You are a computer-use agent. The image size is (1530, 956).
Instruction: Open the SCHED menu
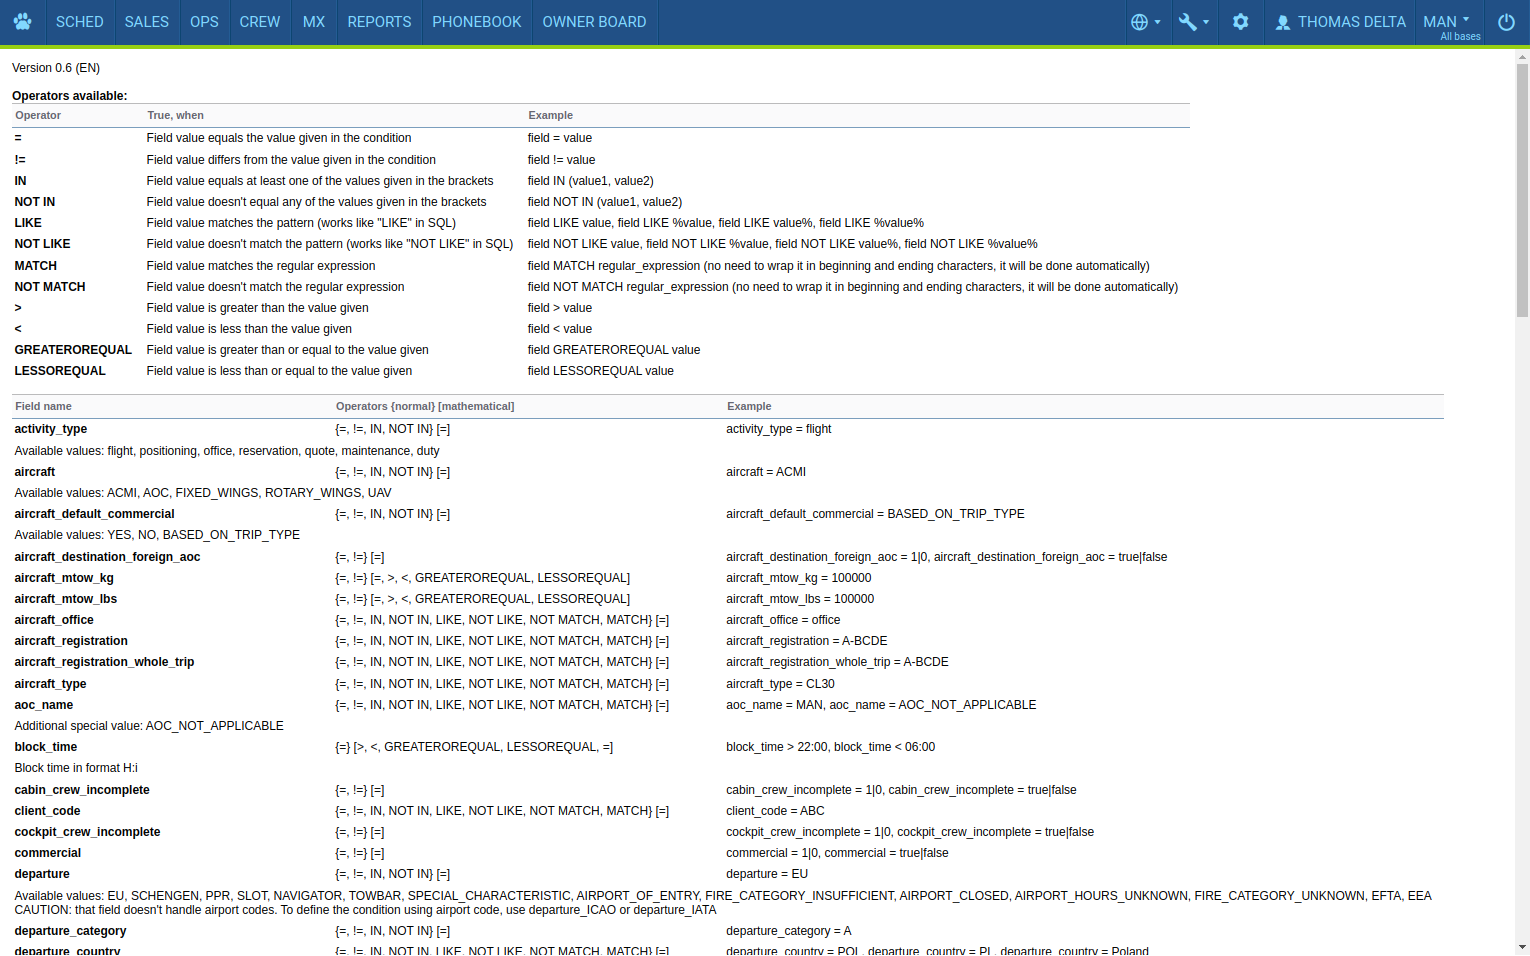click(x=79, y=22)
